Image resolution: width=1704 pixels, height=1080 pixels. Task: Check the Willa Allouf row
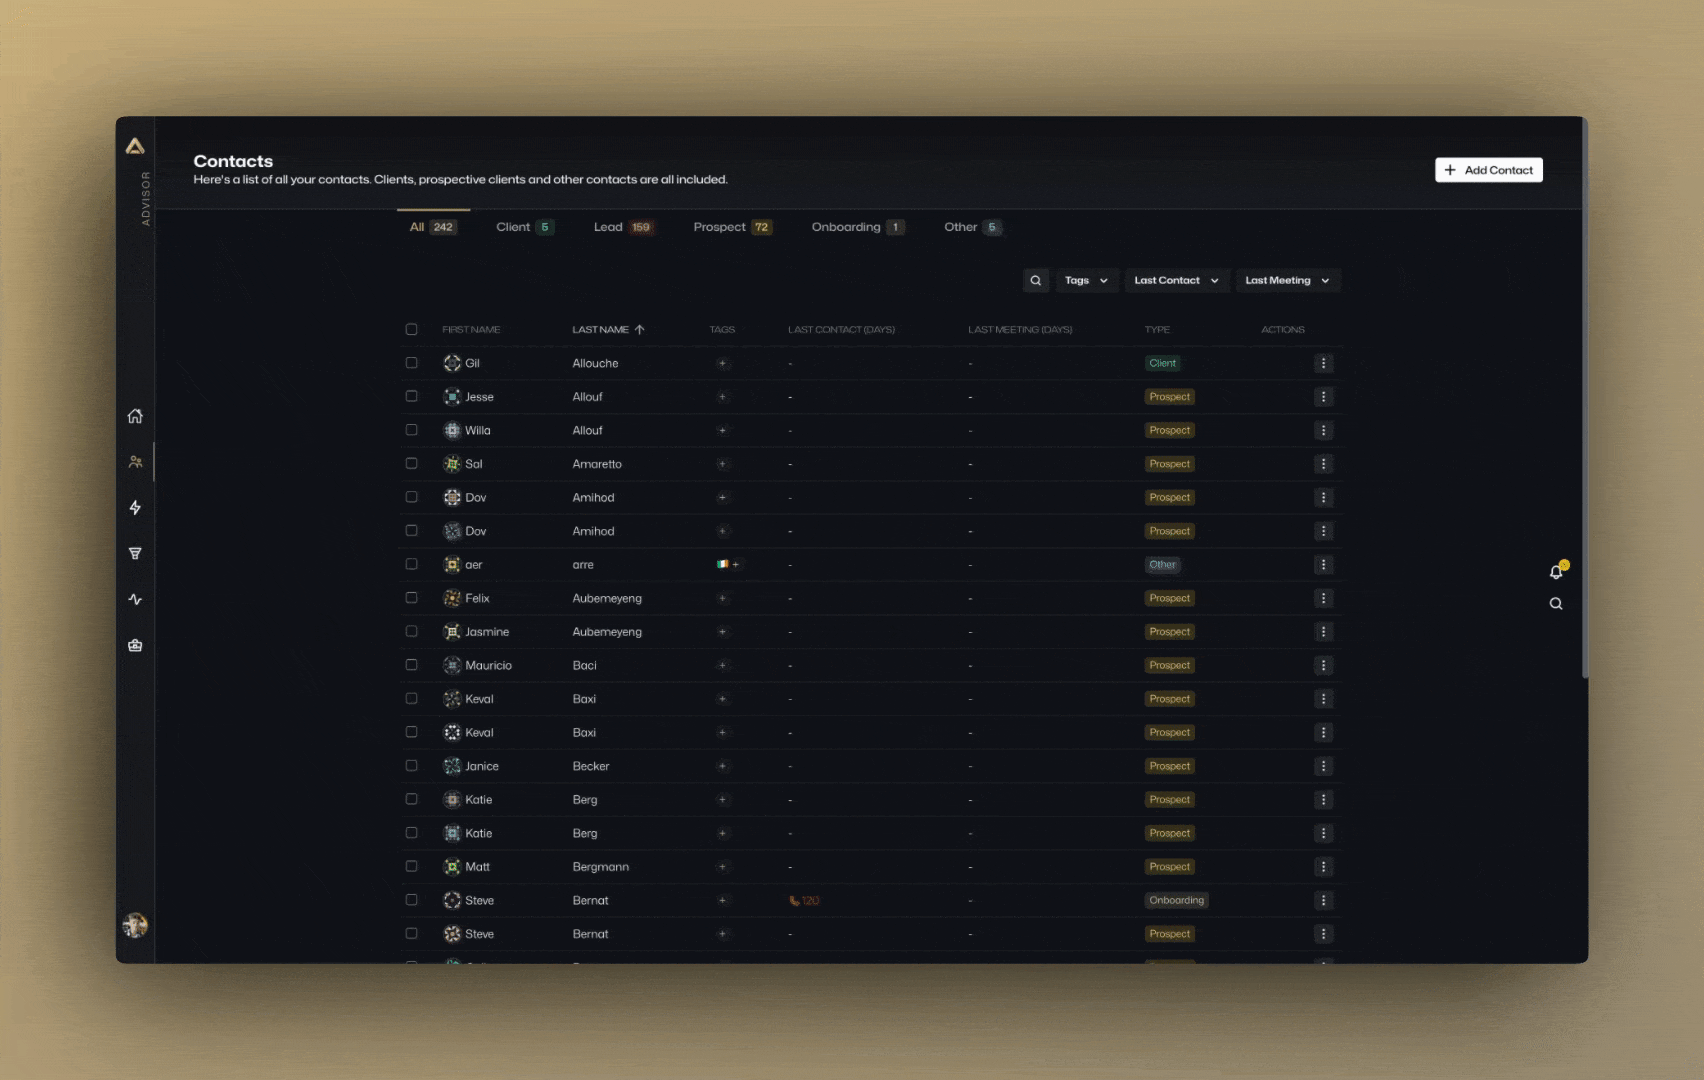point(411,431)
